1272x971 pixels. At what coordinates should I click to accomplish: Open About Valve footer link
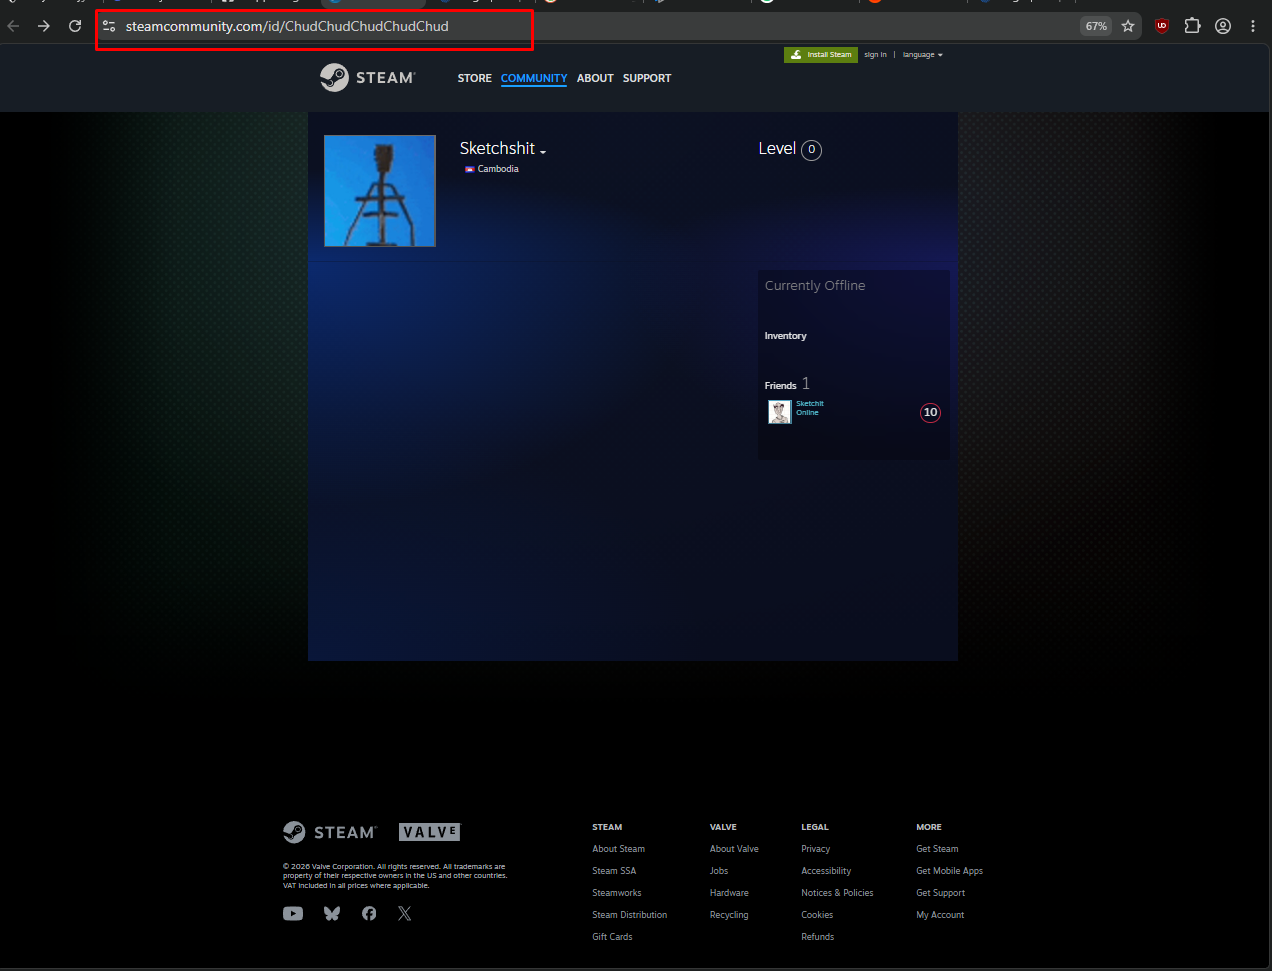pyautogui.click(x=734, y=849)
